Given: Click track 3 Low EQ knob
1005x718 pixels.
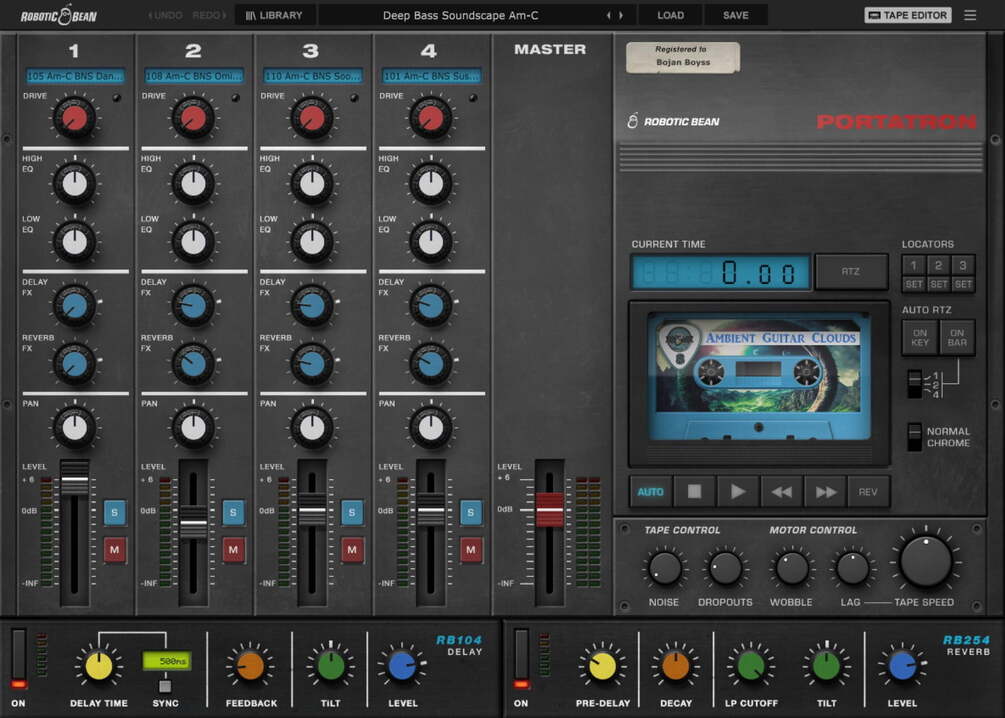Looking at the screenshot, I should pos(312,242).
